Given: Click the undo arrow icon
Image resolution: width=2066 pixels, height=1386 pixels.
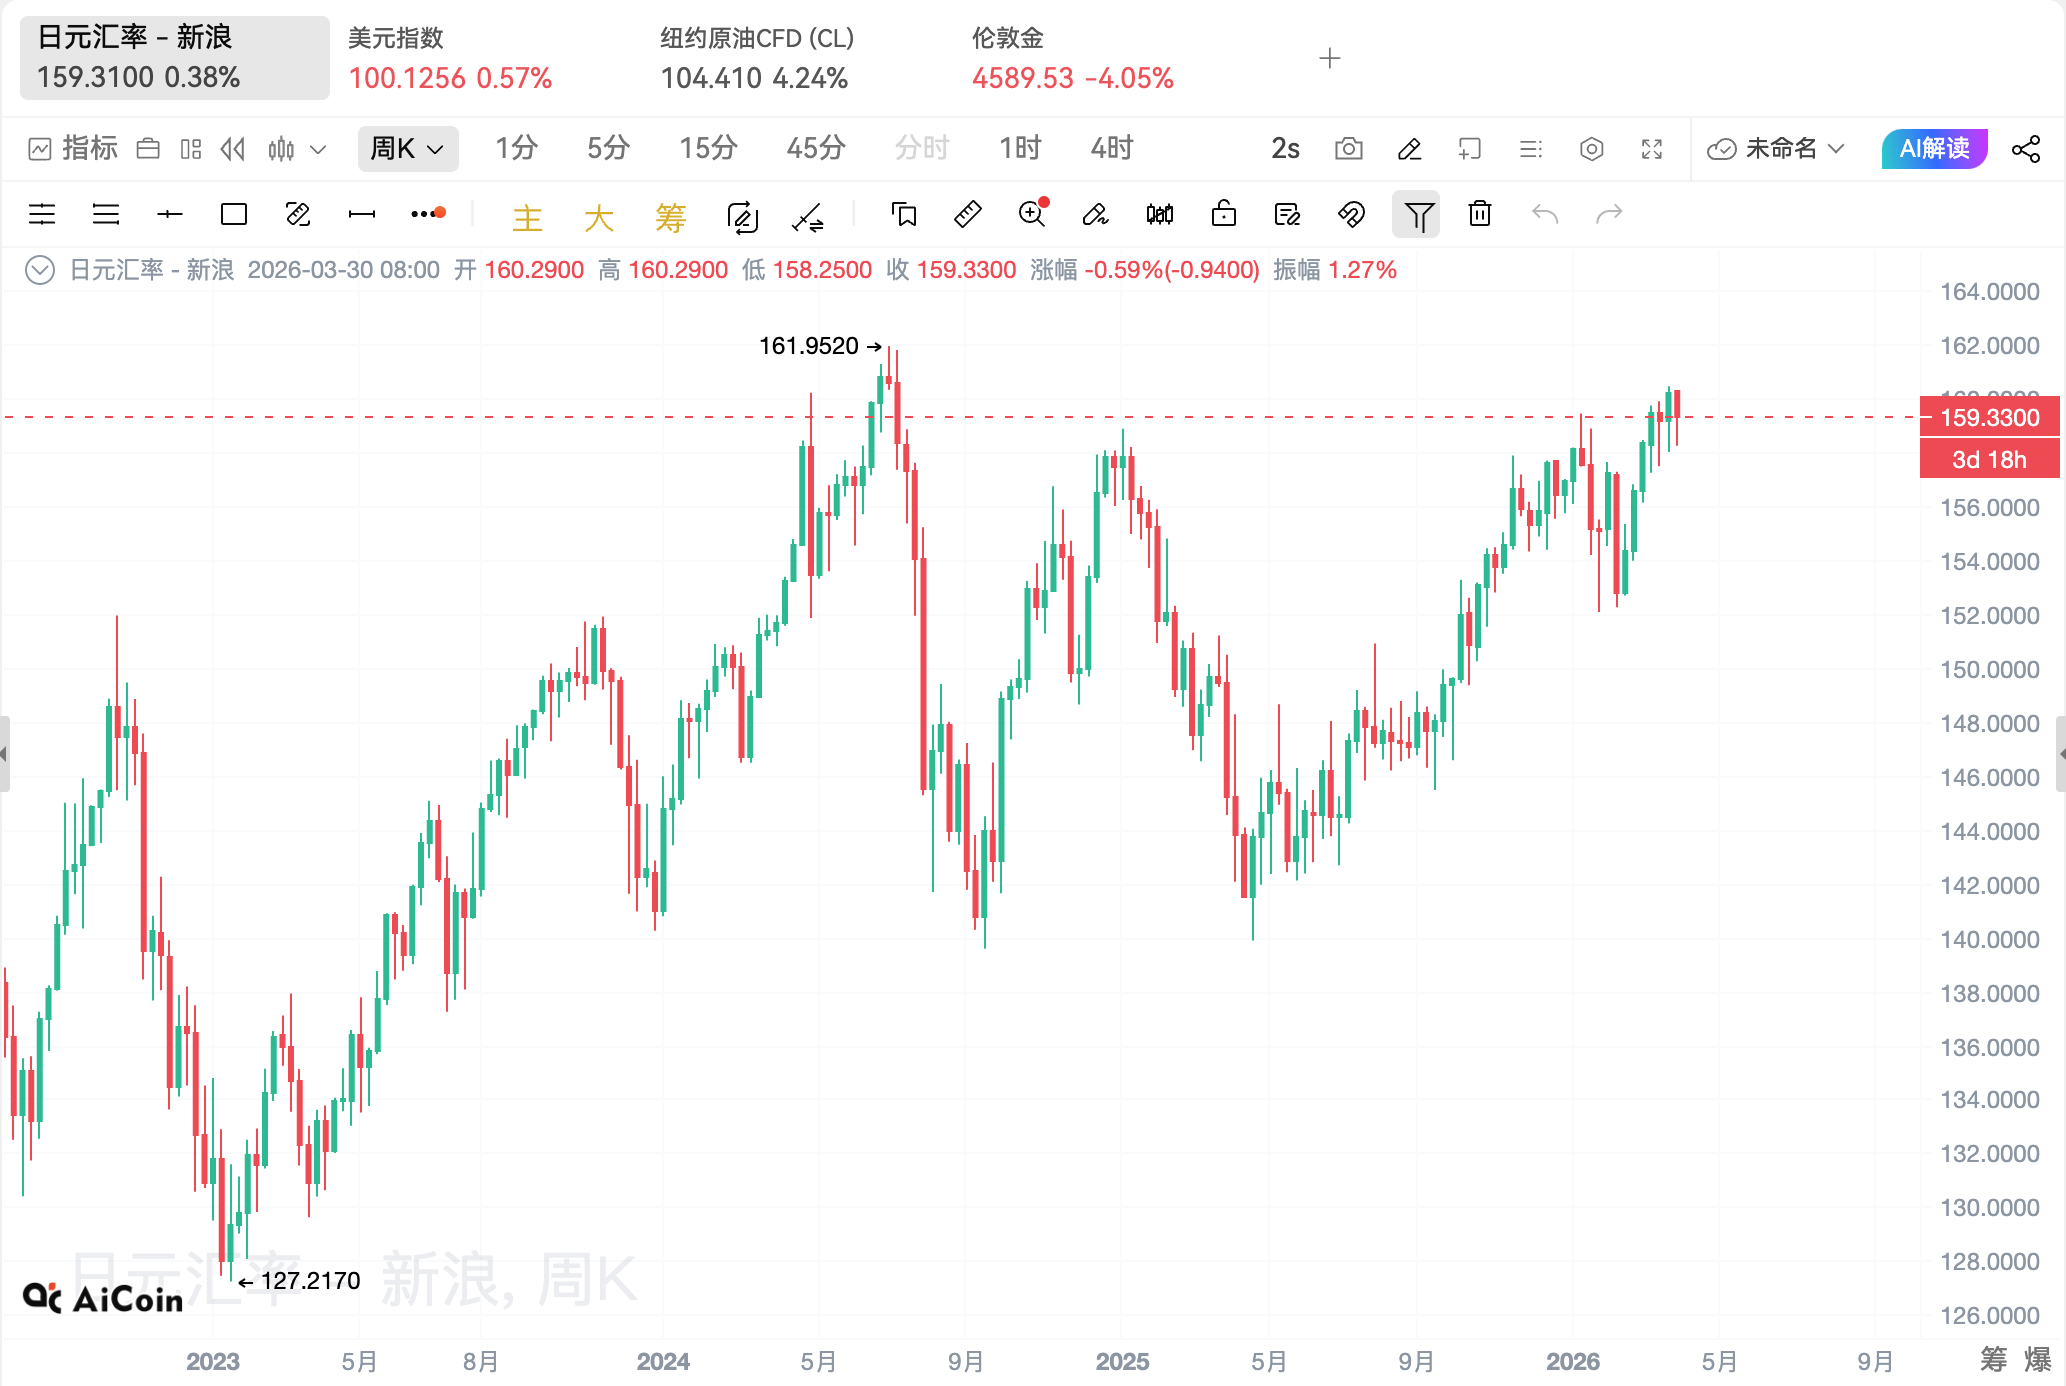Looking at the screenshot, I should tap(1545, 214).
